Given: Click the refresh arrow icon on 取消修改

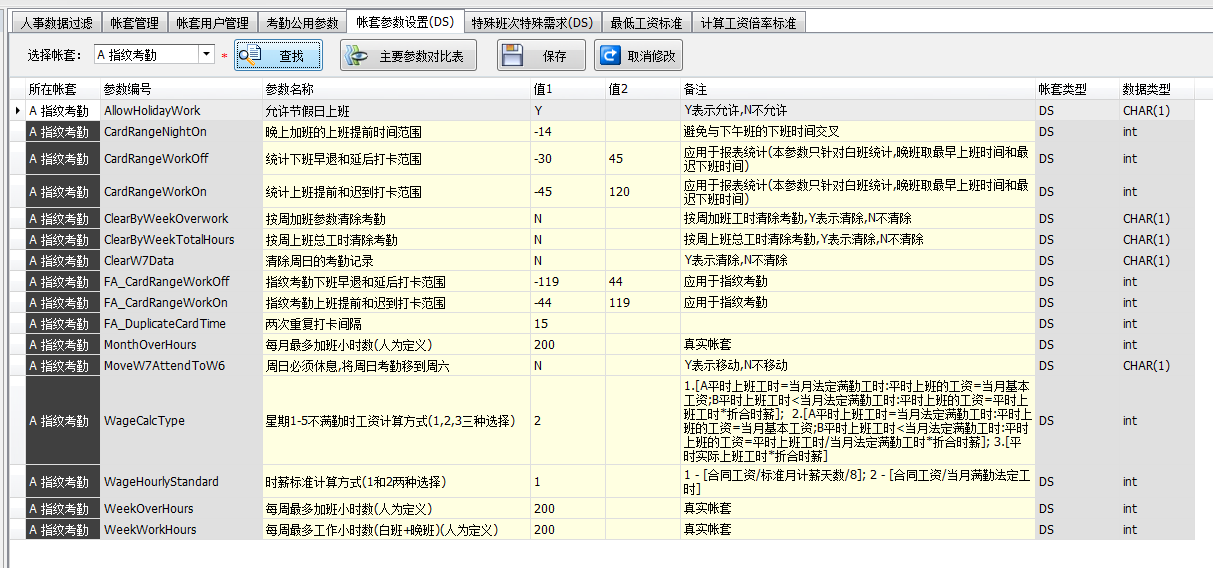Looking at the screenshot, I should (x=609, y=56).
